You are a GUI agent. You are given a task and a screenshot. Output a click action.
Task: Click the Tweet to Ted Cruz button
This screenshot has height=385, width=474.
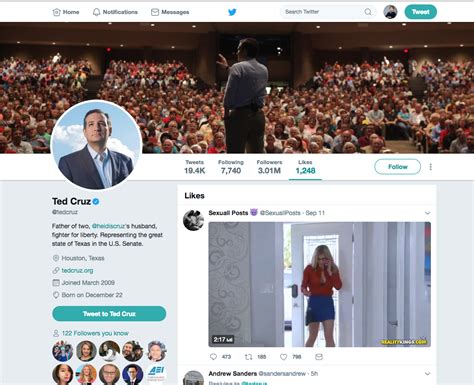coord(109,314)
